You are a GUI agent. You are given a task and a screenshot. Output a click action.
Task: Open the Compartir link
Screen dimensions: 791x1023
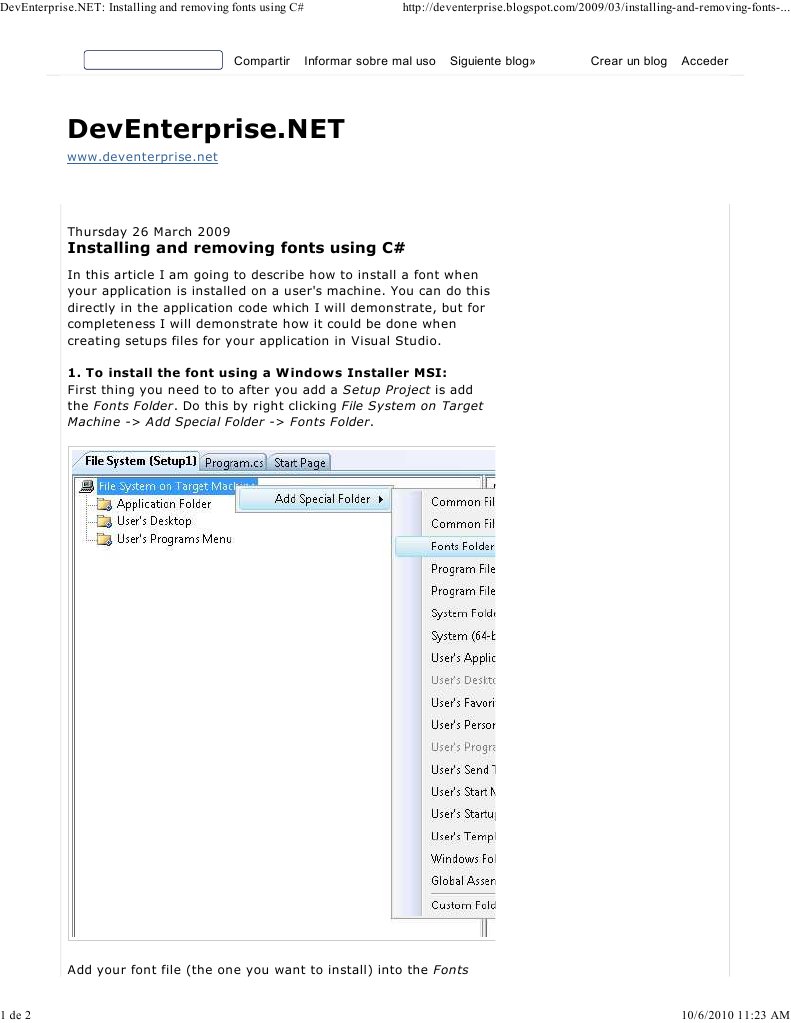coord(262,61)
